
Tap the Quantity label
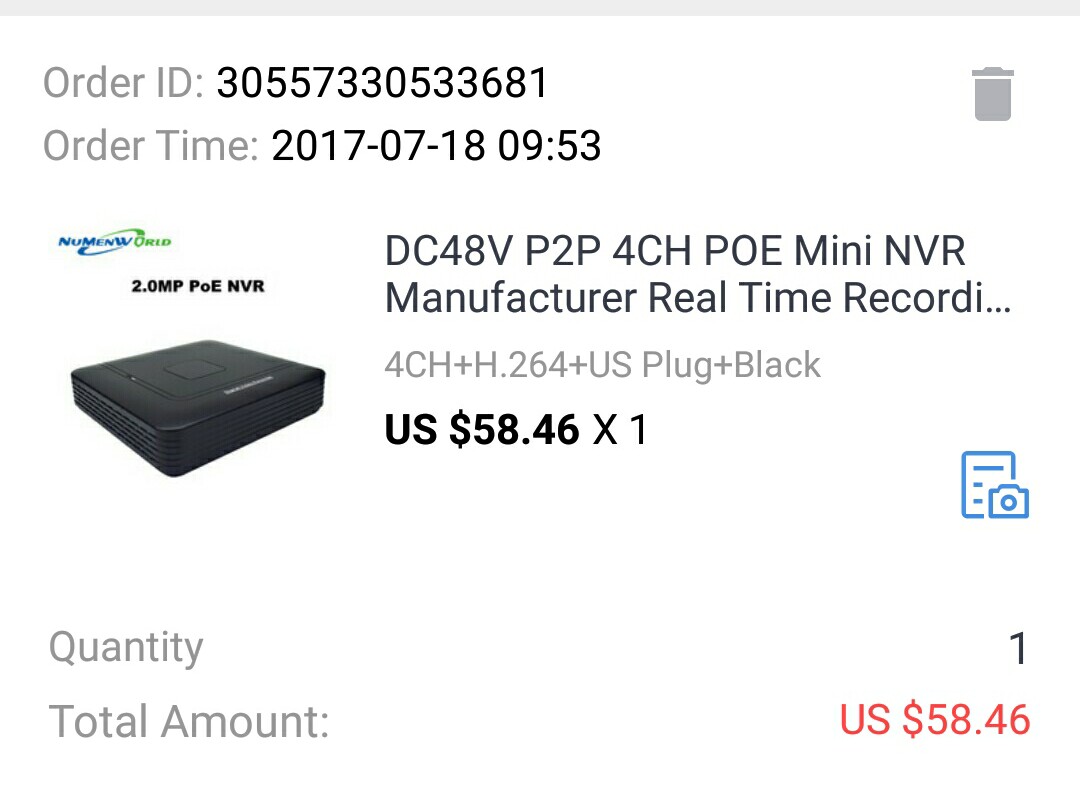126,648
